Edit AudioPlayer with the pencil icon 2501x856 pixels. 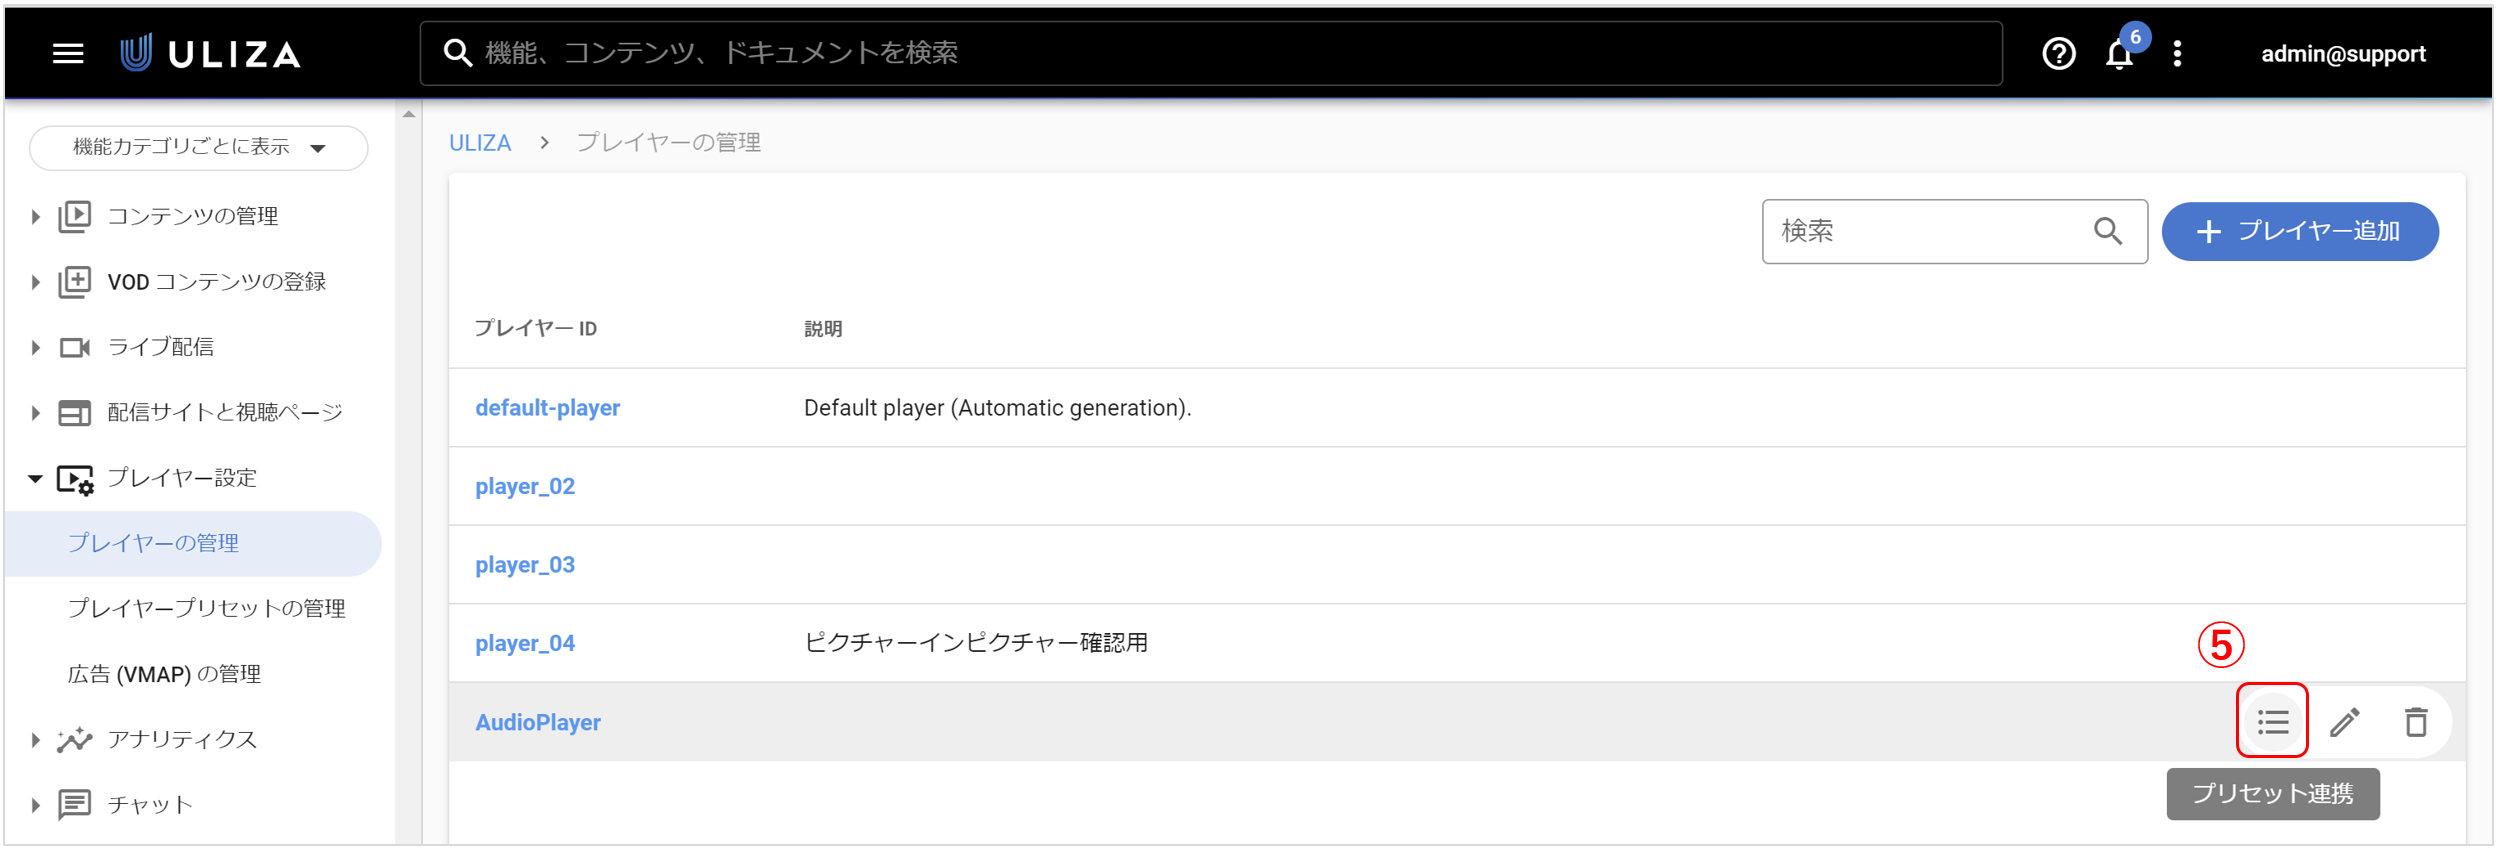click(x=2344, y=722)
